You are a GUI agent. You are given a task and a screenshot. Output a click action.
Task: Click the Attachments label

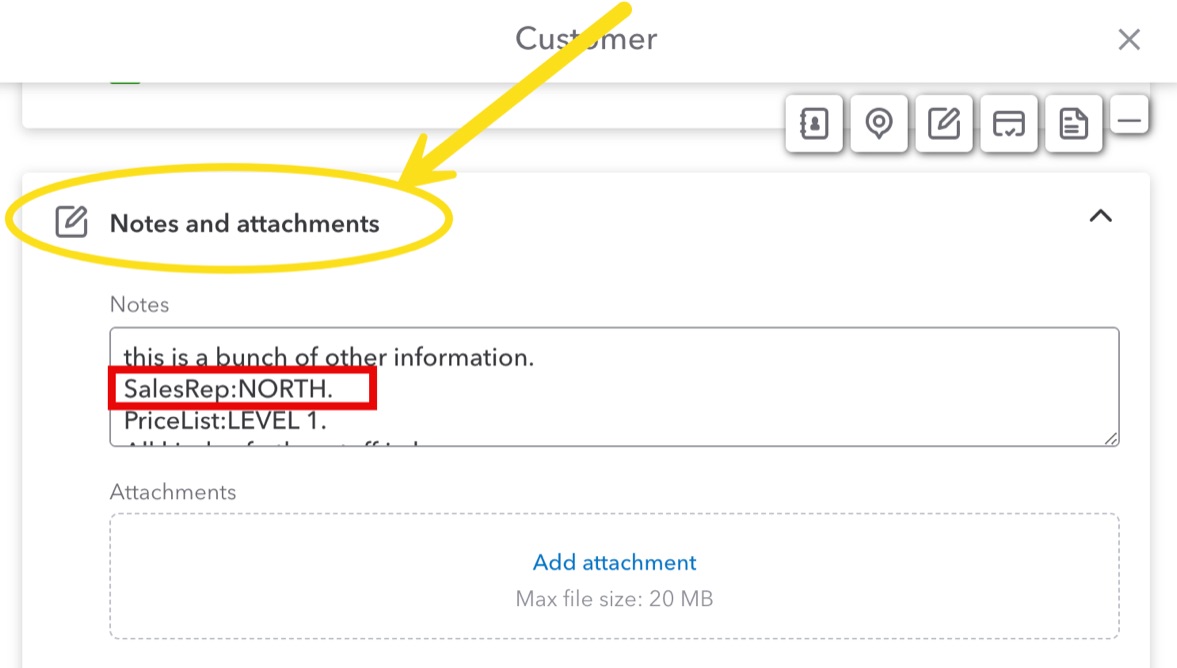point(173,492)
